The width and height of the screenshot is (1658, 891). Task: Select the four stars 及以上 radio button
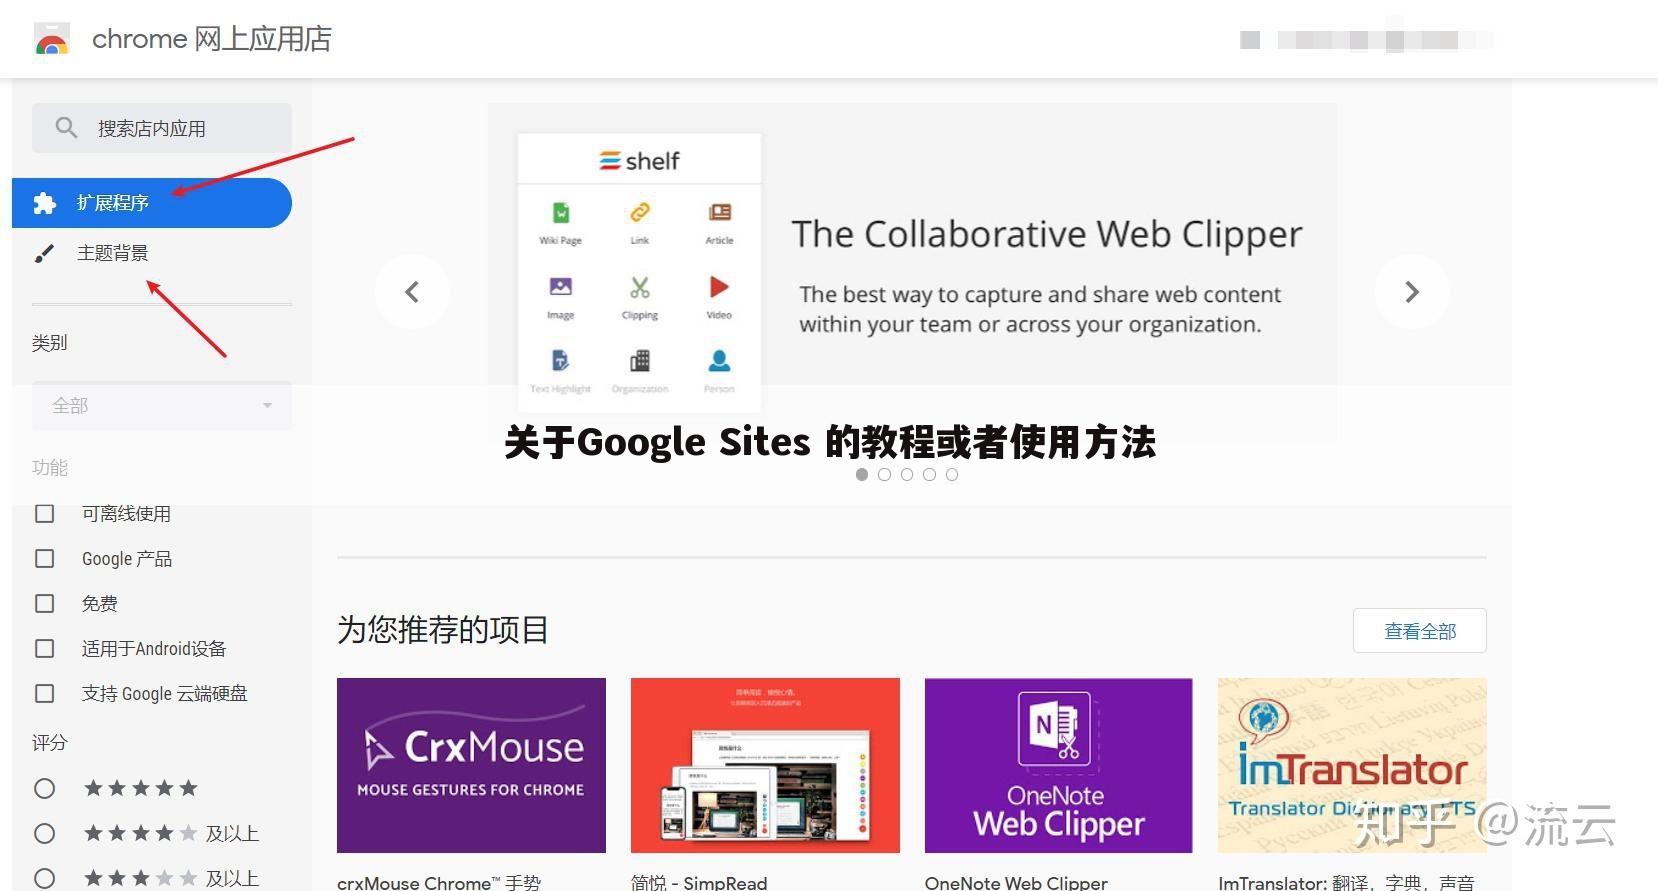(x=45, y=833)
